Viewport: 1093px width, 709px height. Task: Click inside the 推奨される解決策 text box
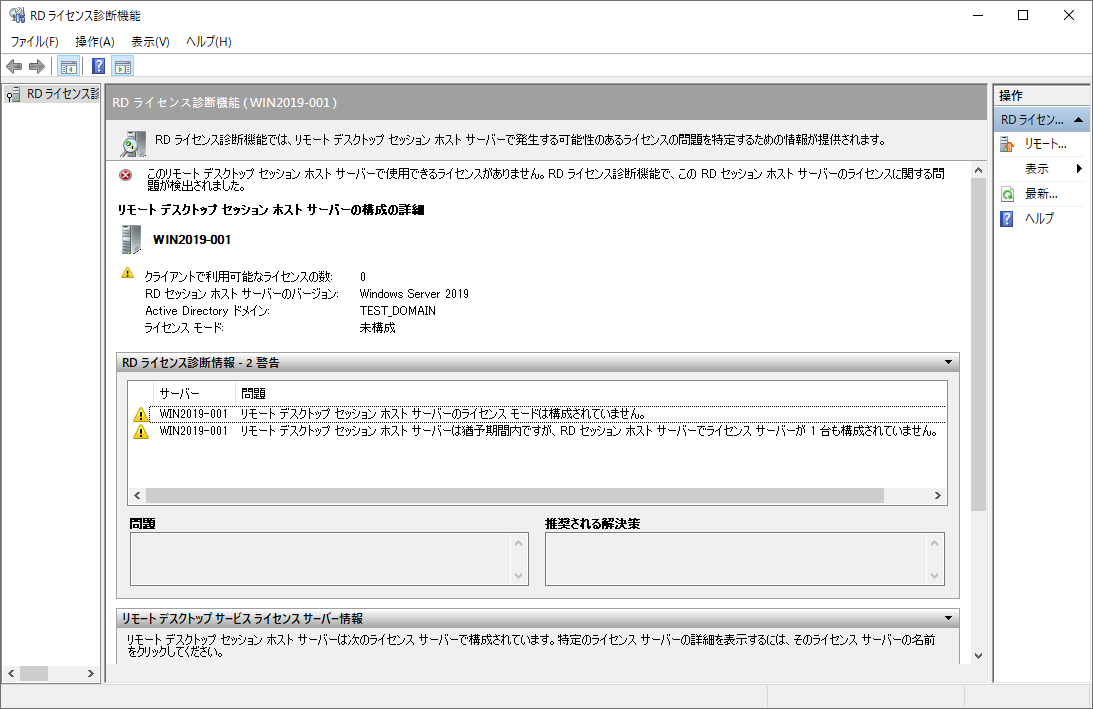(736, 558)
